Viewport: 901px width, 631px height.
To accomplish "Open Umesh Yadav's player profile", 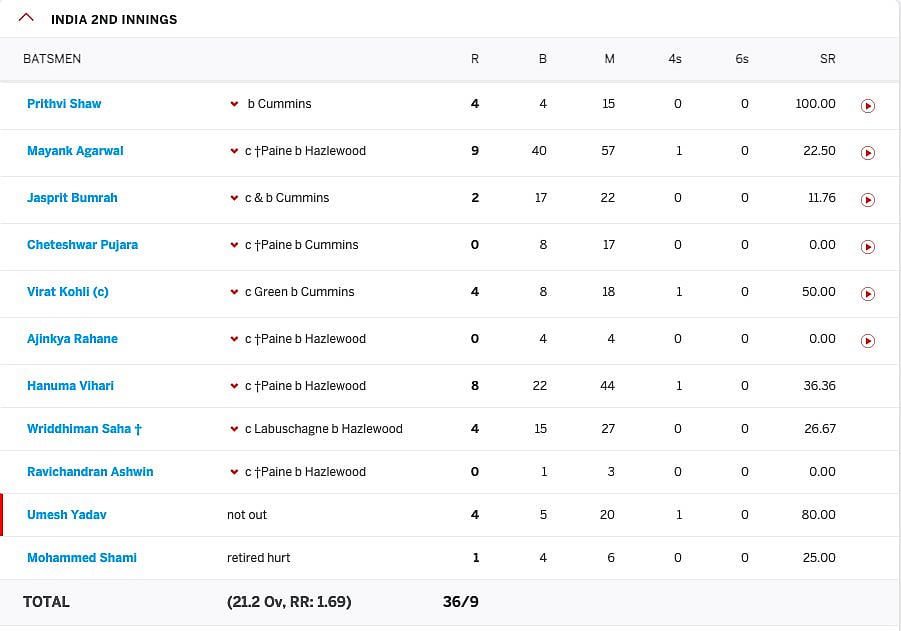I will coord(66,514).
